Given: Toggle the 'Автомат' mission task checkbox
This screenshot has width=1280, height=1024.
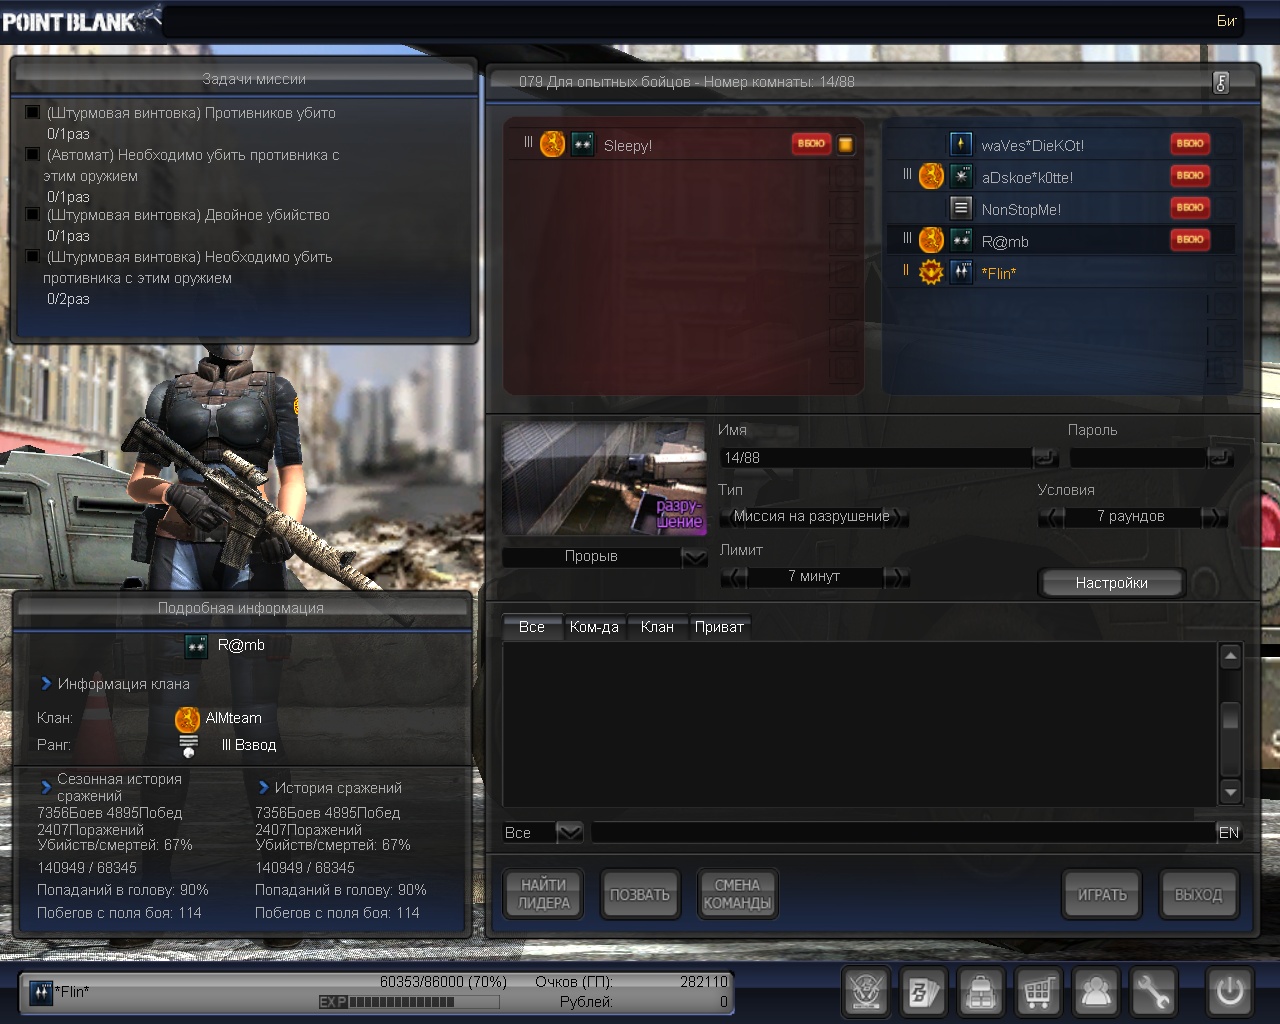Looking at the screenshot, I should (33, 155).
